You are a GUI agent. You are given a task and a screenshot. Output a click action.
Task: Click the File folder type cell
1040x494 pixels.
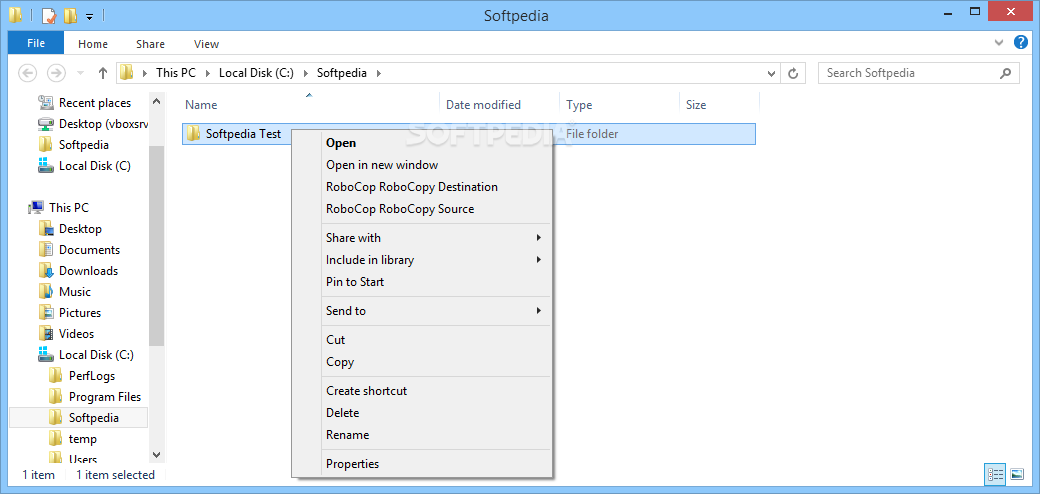[592, 134]
